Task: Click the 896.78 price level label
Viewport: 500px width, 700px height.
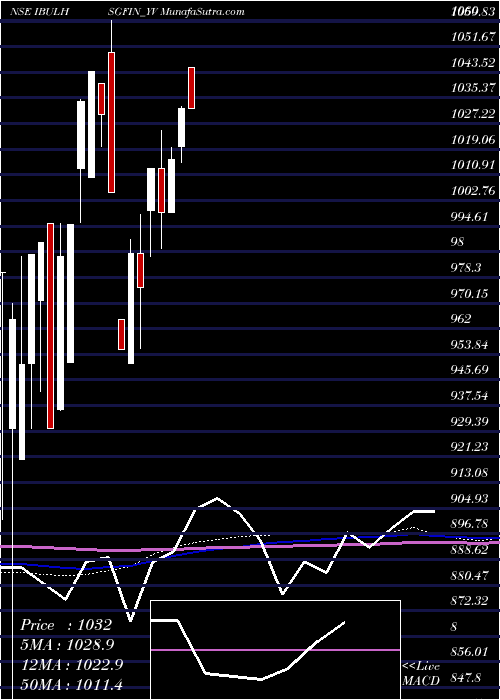Action: (x=470, y=524)
